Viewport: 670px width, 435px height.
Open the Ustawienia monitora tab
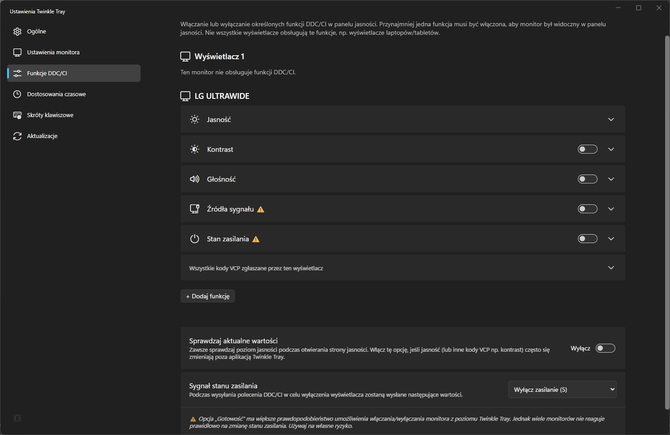click(x=54, y=52)
